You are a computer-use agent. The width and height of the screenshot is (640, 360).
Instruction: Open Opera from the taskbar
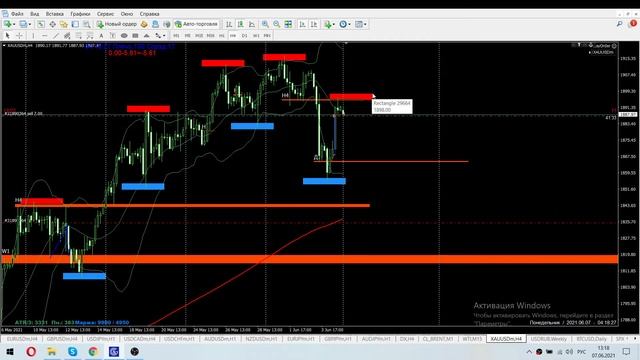[31, 351]
